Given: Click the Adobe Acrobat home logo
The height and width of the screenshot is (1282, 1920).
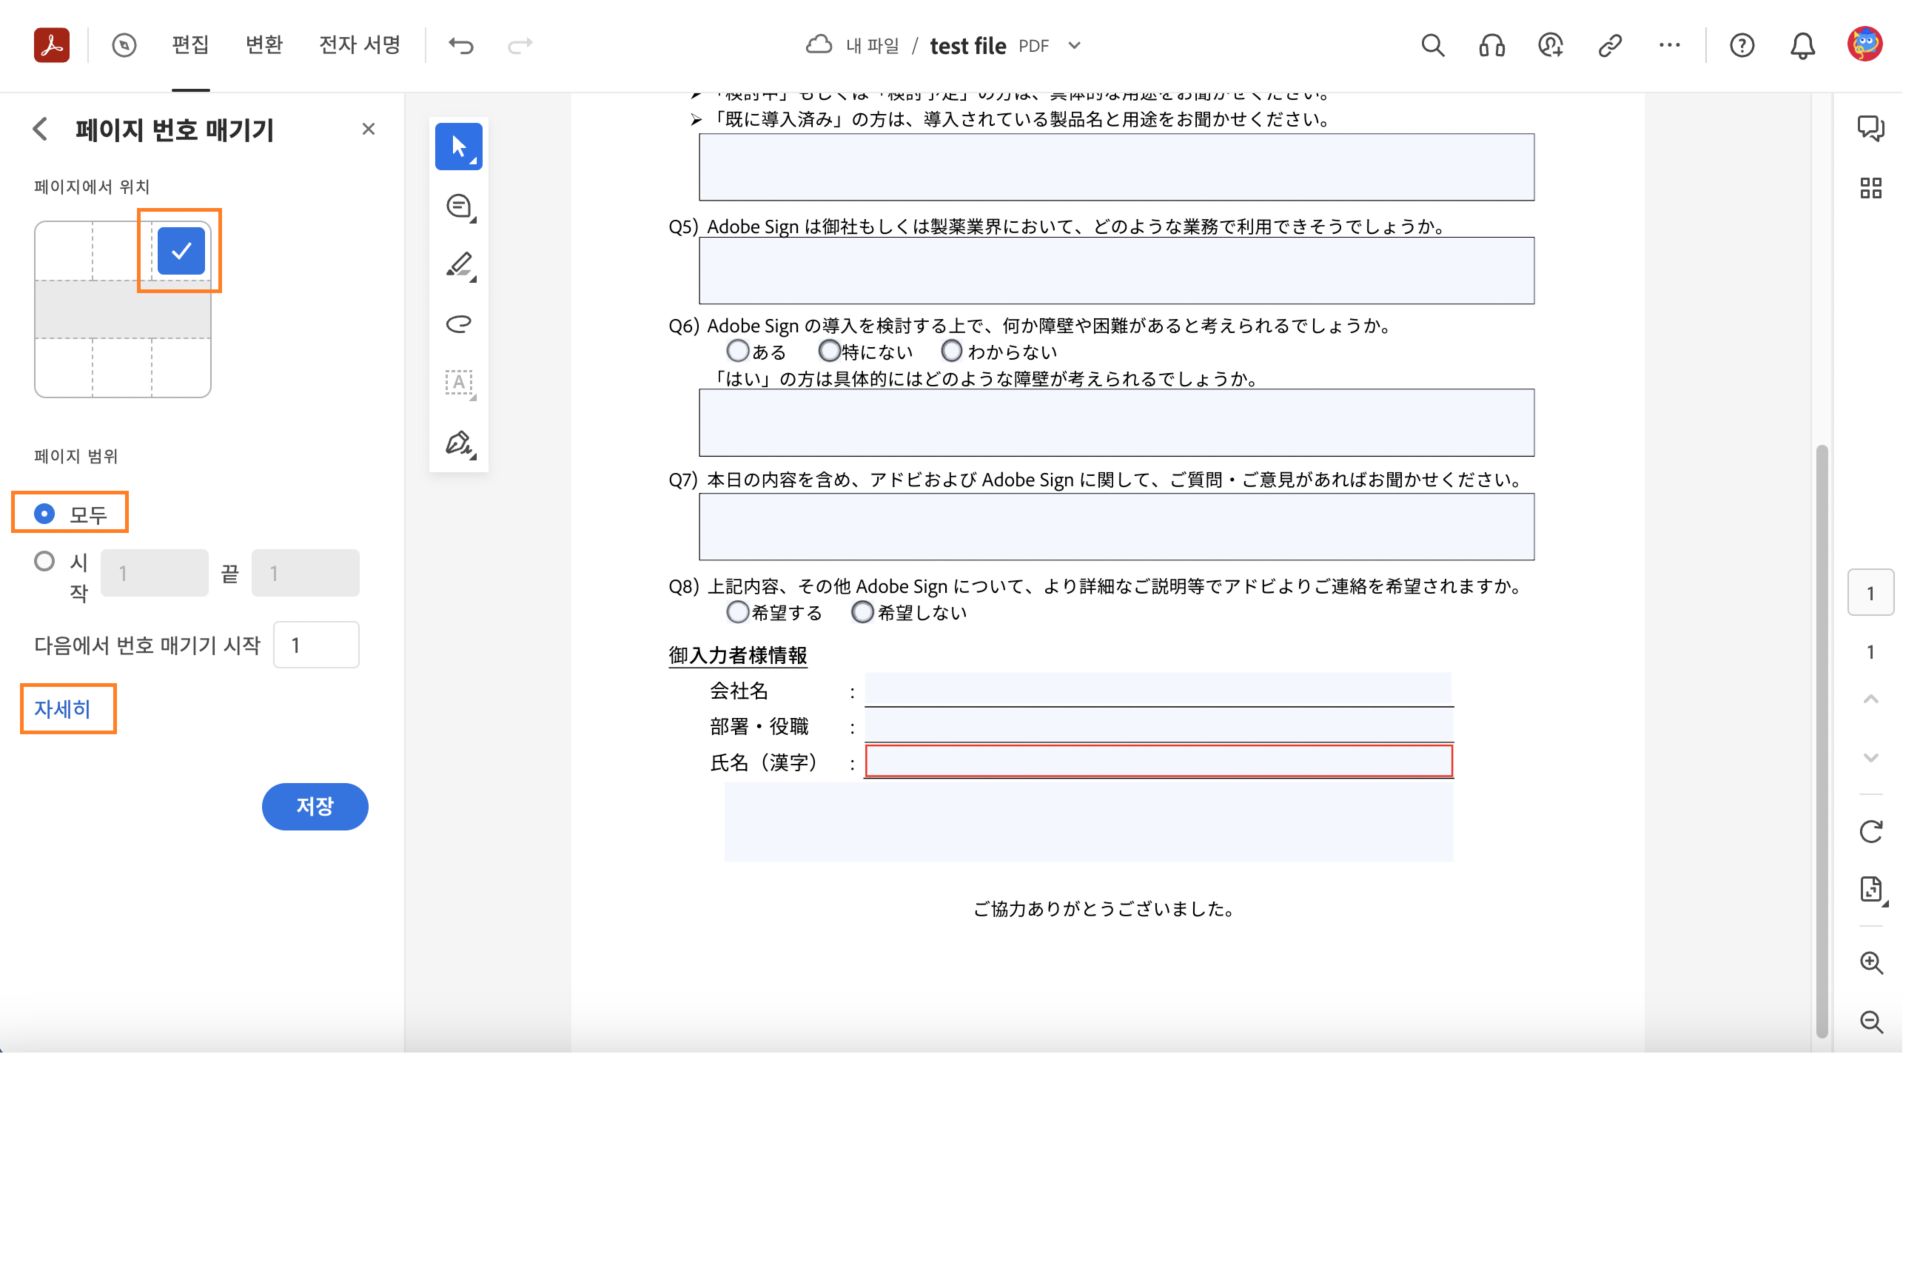Looking at the screenshot, I should coord(51,45).
